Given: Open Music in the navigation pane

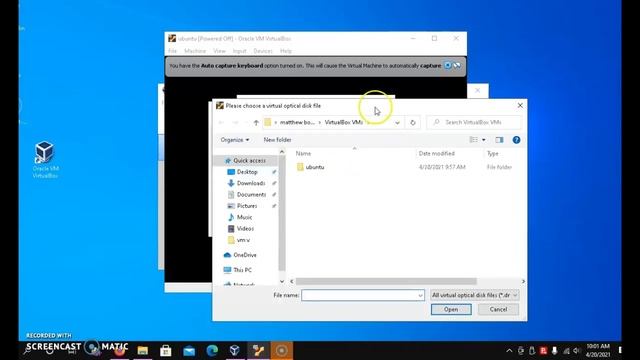Looking at the screenshot, I should tap(244, 218).
